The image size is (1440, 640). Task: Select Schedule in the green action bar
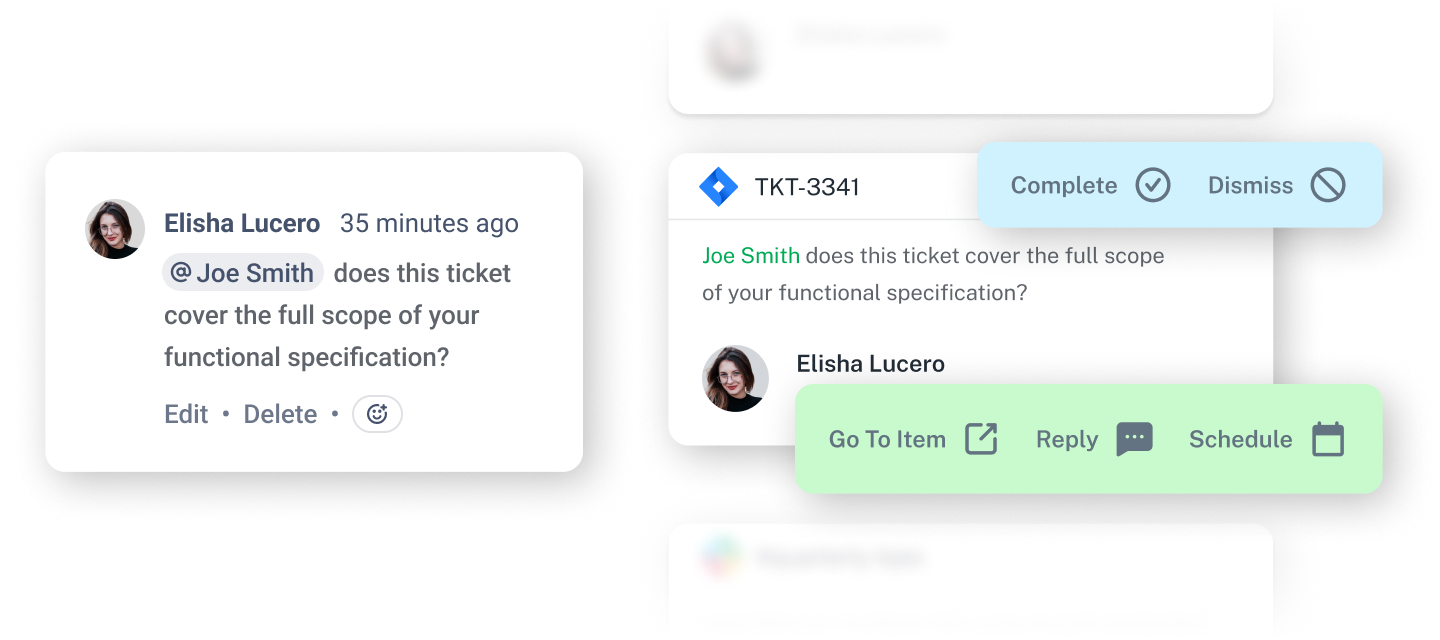(x=1240, y=439)
